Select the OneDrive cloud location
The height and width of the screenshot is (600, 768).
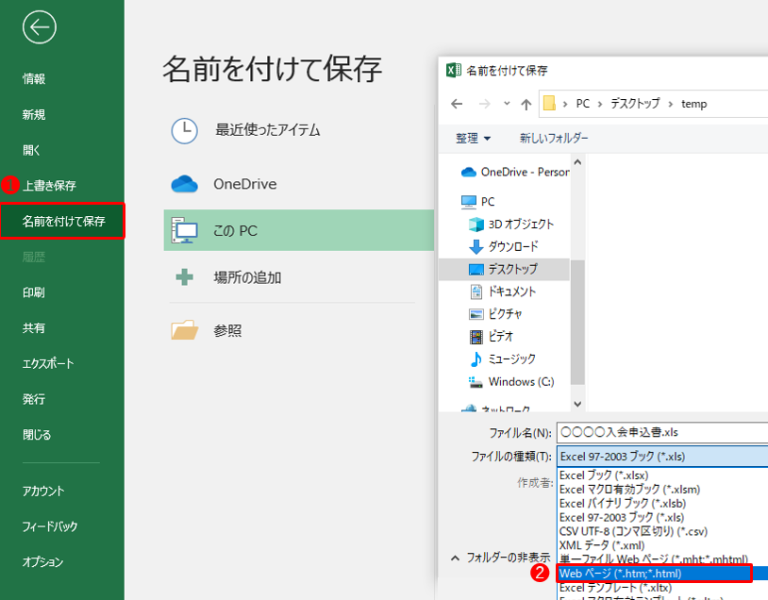184,184
